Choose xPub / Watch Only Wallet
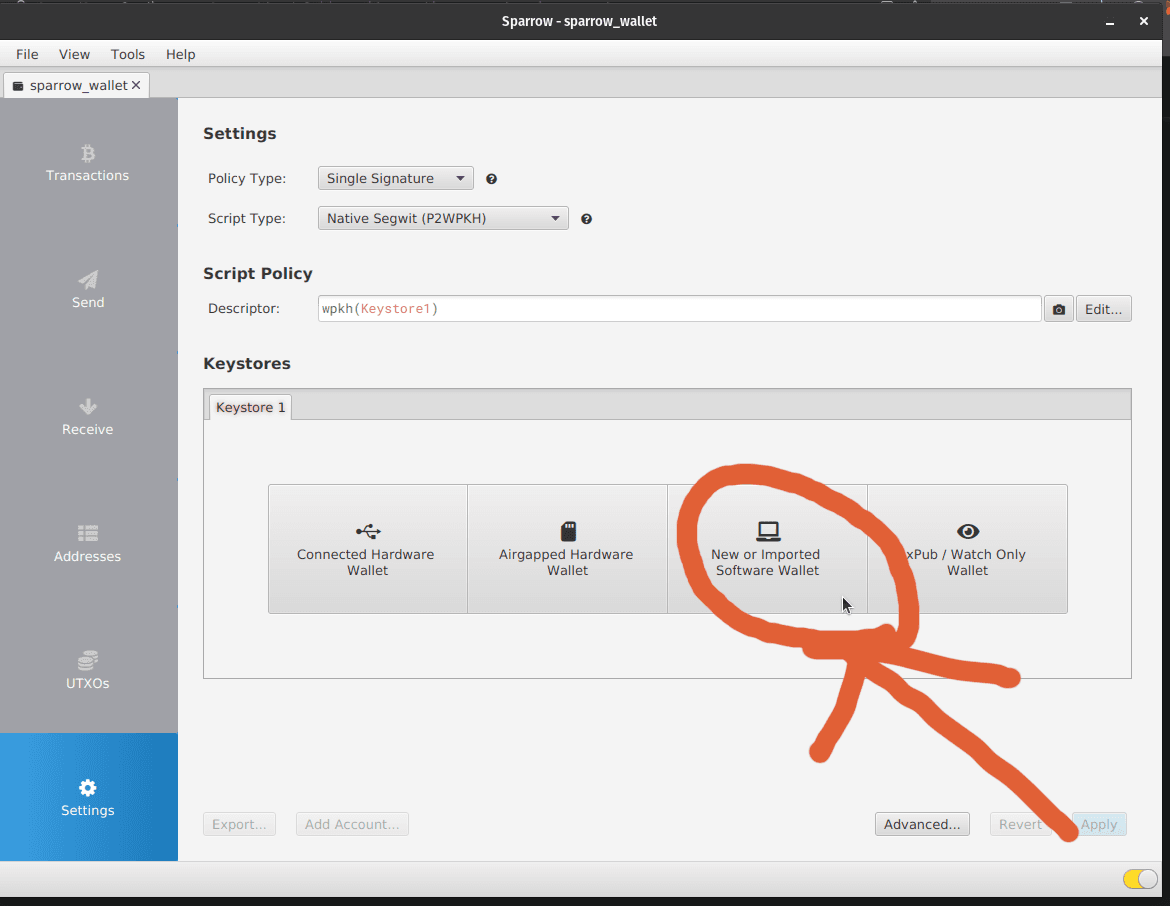The image size is (1170, 906). (967, 549)
